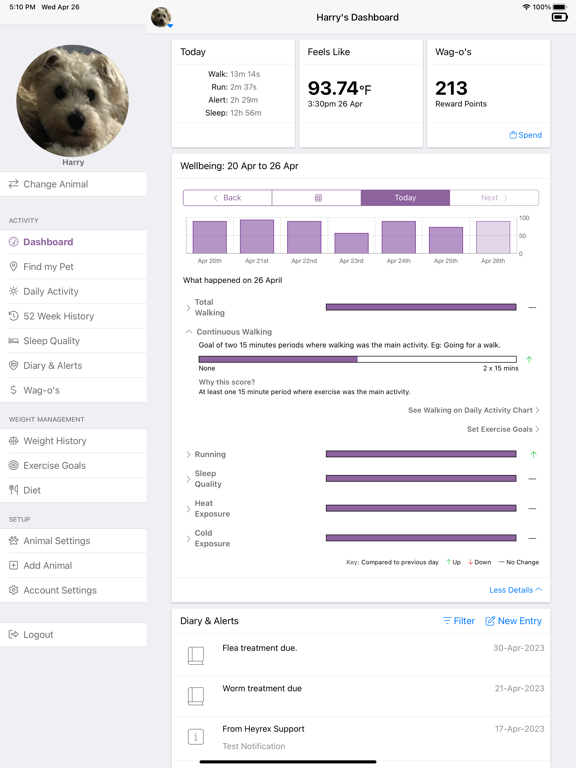The width and height of the screenshot is (576, 768).
Task: Tap New Entry in Diary & Alerts
Action: click(x=513, y=621)
